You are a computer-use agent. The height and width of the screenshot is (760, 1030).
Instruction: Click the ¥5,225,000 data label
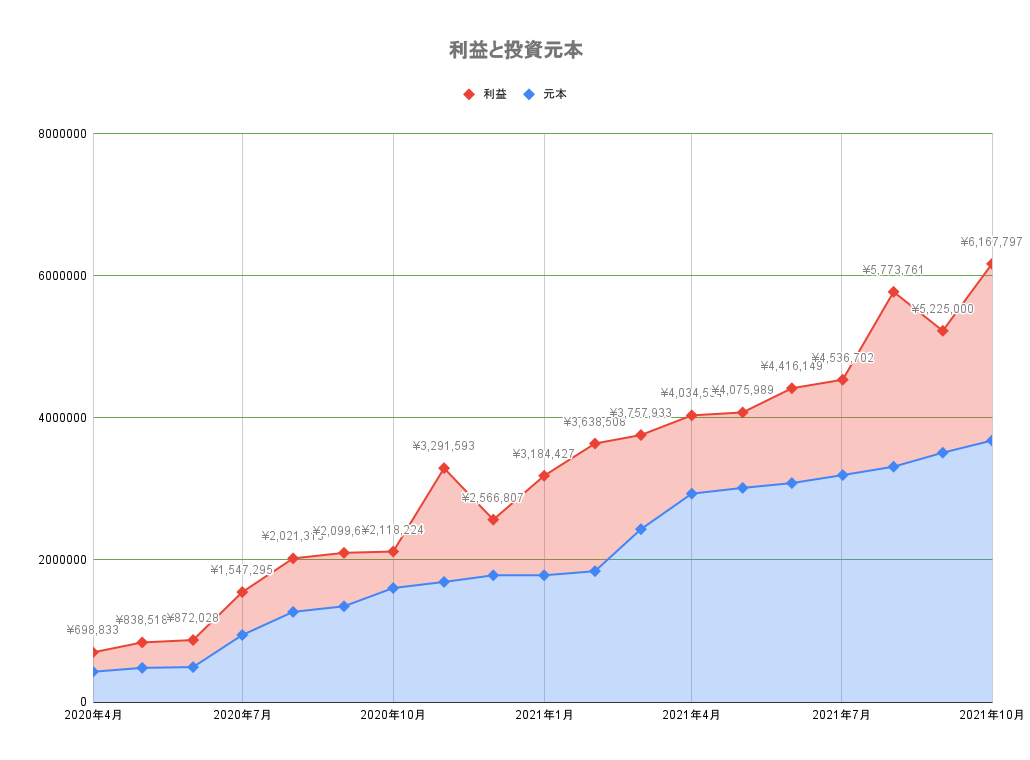point(943,309)
